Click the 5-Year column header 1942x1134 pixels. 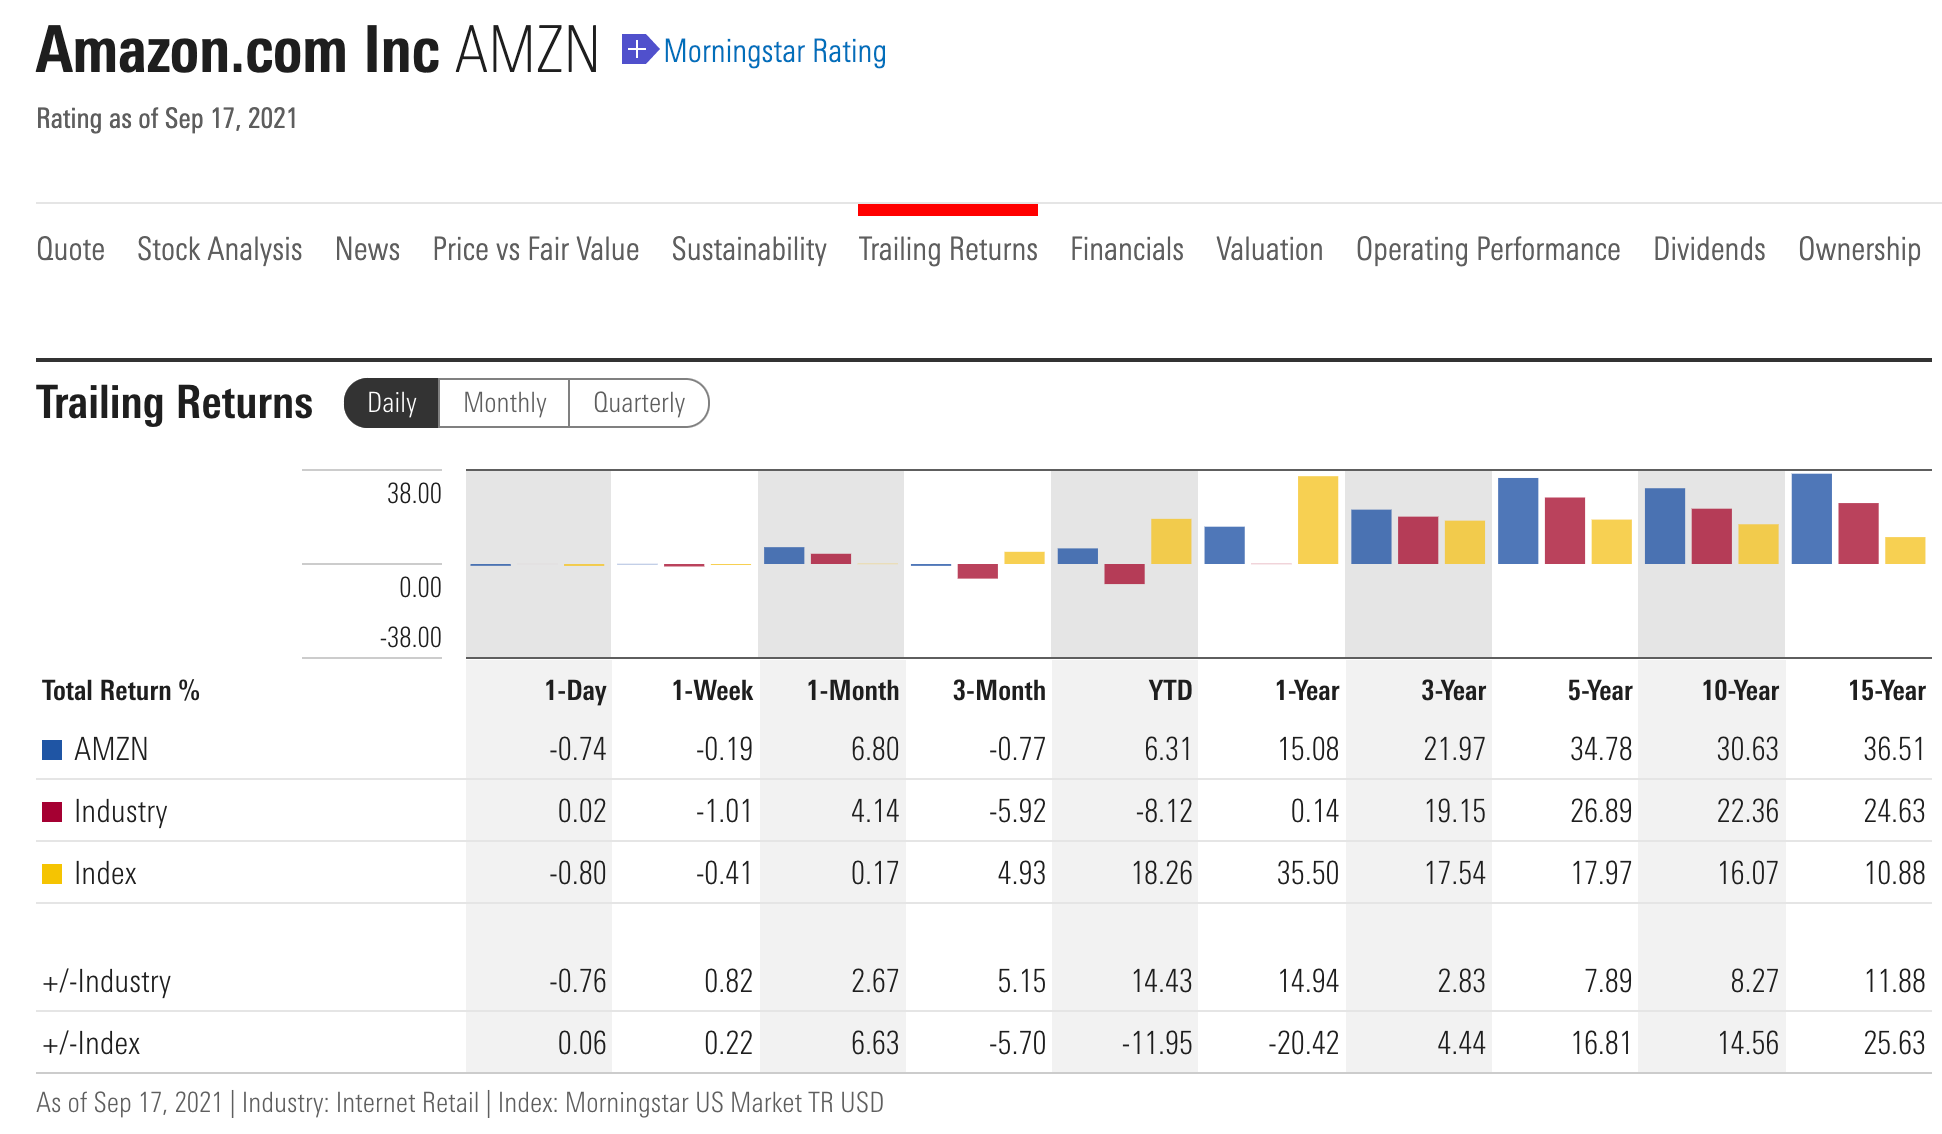tap(1600, 691)
